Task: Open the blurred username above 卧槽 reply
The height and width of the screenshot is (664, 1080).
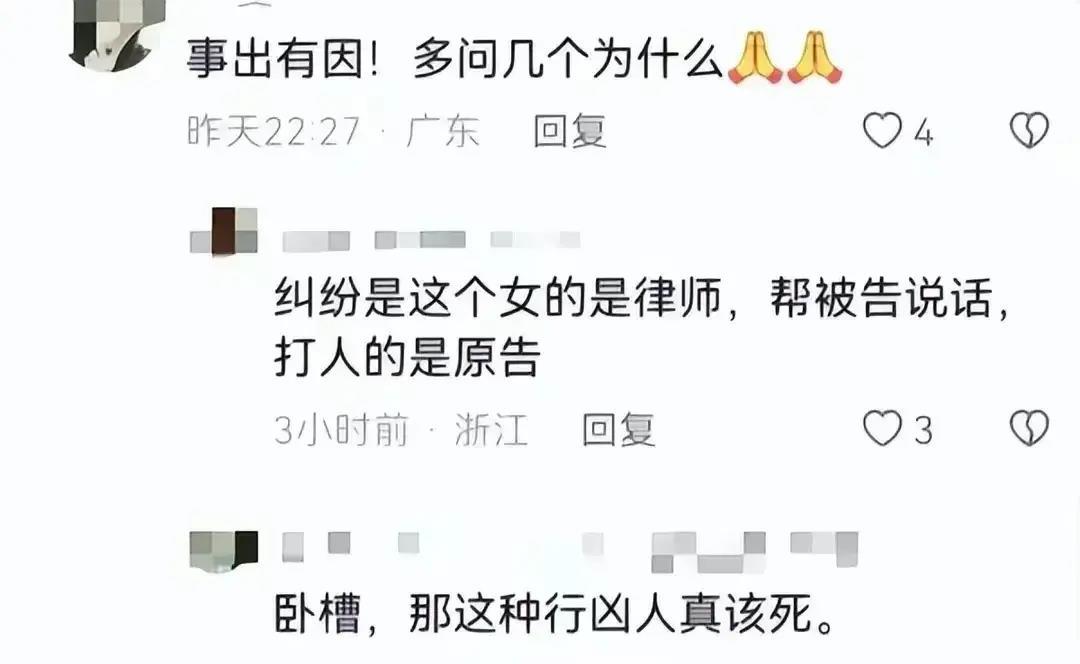Action: (570, 552)
